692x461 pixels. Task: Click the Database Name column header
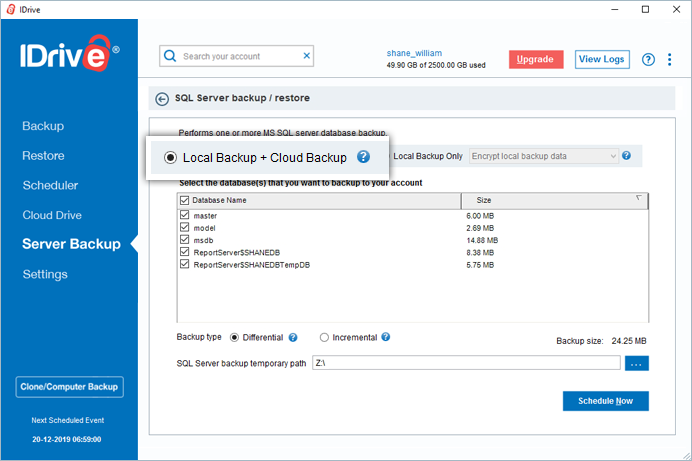tap(320, 200)
